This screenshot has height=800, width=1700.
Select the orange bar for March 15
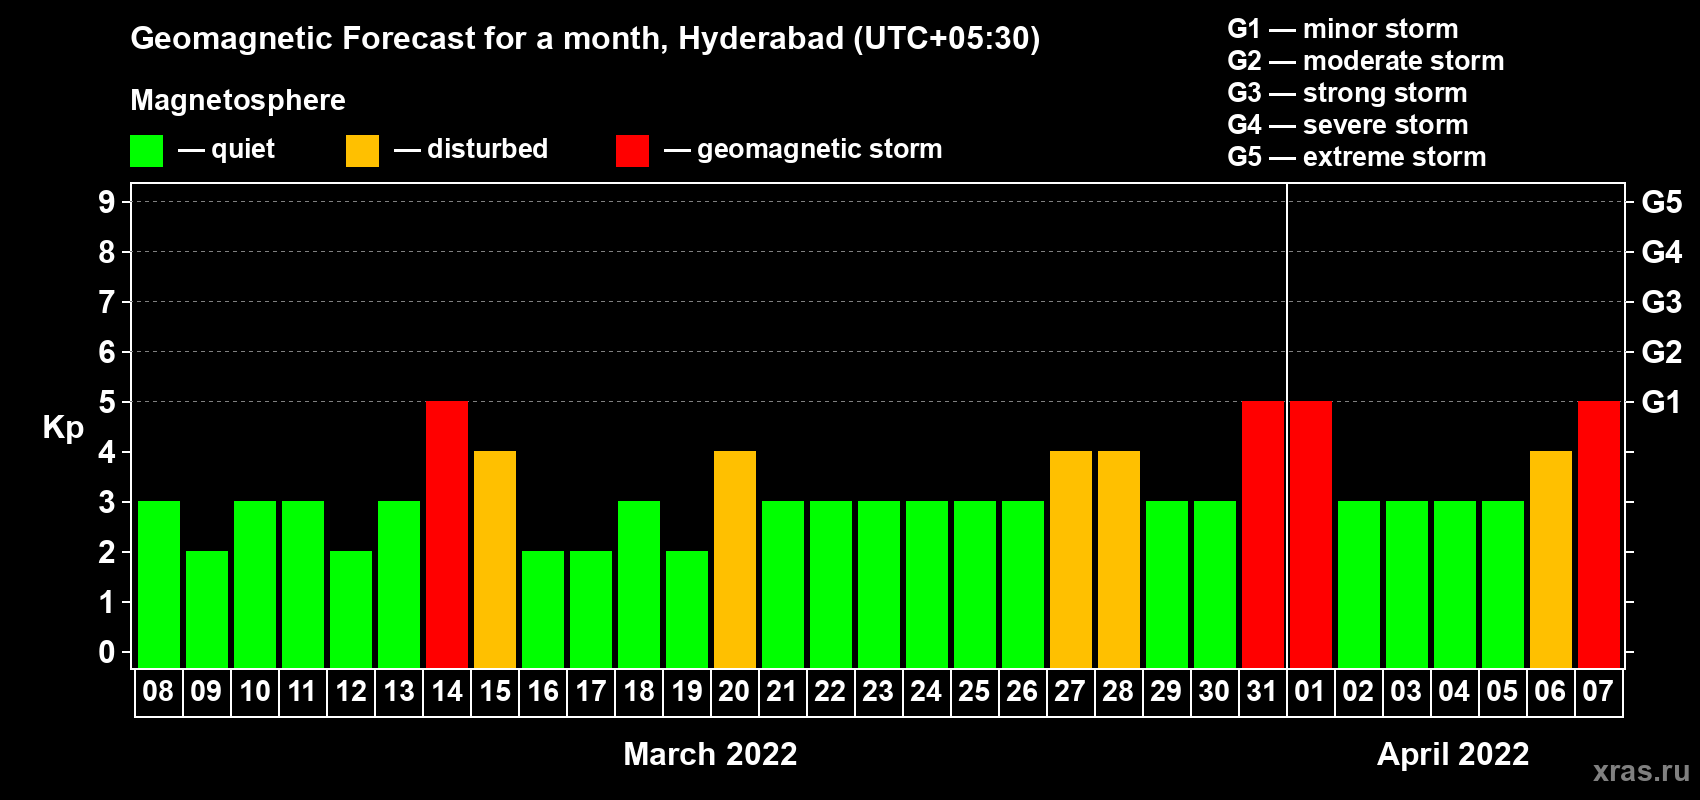(x=495, y=559)
